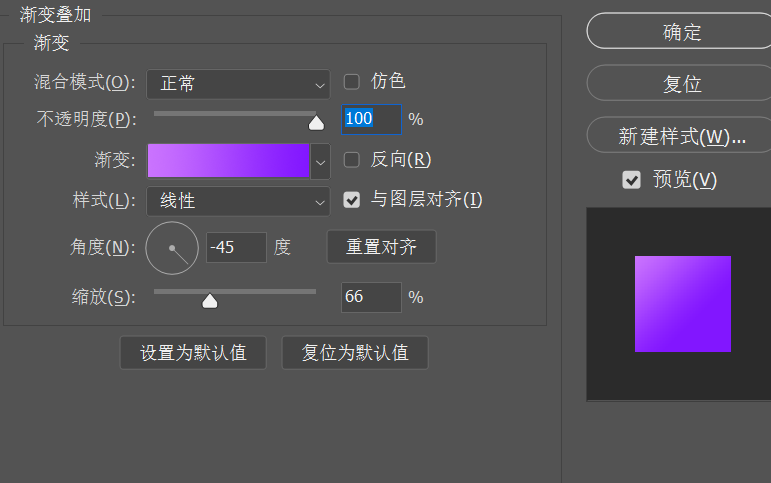This screenshot has height=483, width=771.
Task: Enable the 仿色 dither checkbox
Action: (x=352, y=82)
